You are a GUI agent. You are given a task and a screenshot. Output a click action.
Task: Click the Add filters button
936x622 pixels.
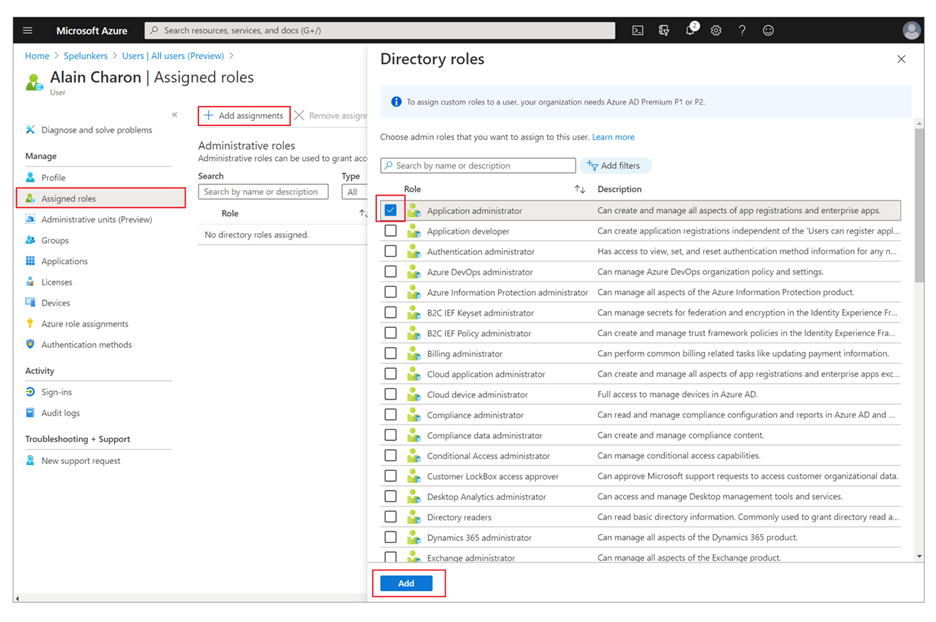[614, 166]
